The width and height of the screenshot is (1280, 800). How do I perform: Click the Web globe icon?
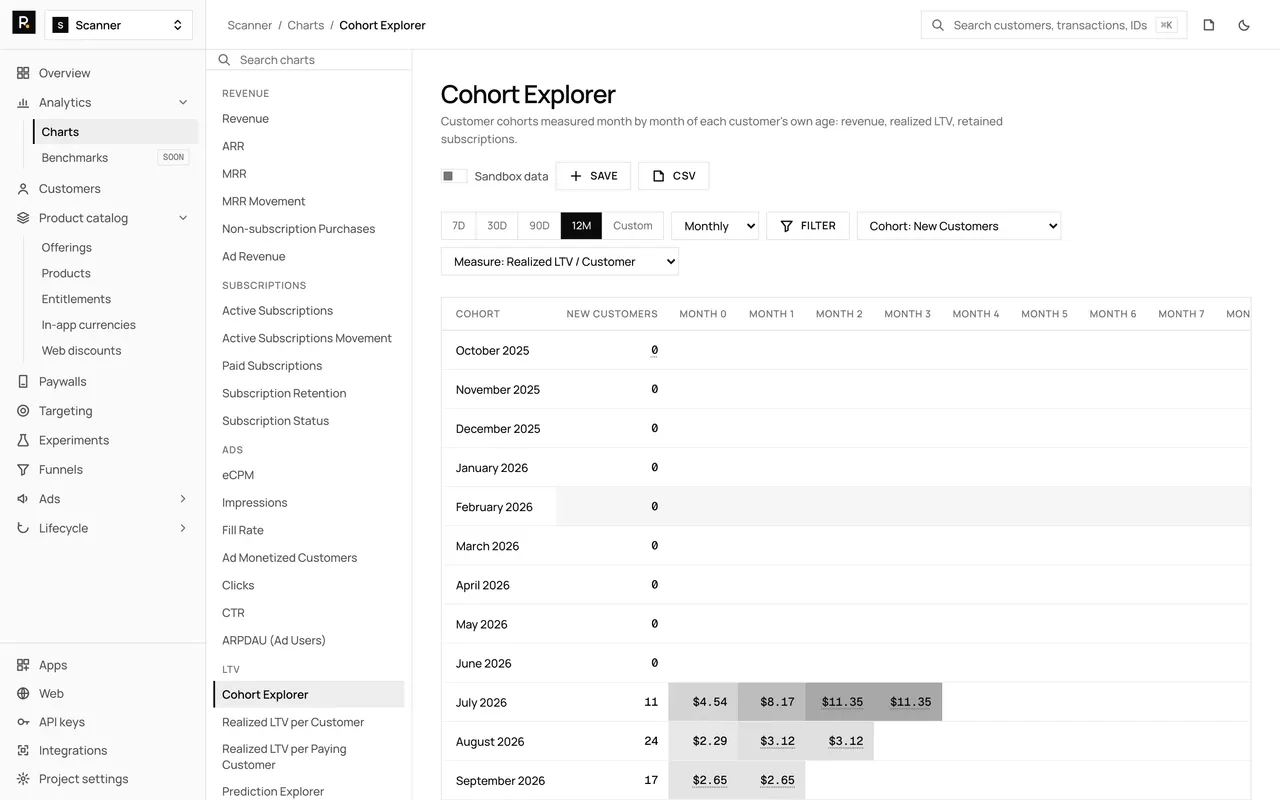tap(23, 694)
